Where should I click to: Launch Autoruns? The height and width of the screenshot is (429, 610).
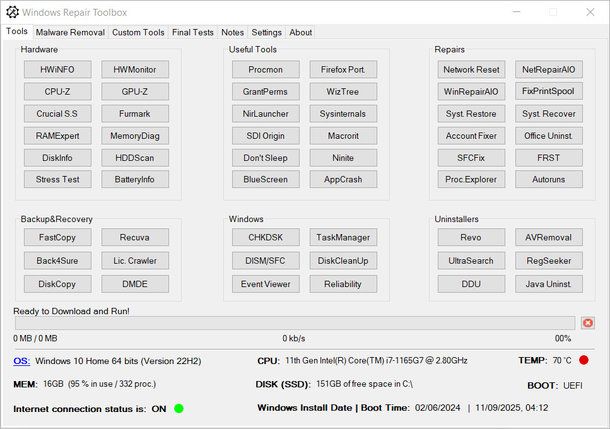click(549, 179)
